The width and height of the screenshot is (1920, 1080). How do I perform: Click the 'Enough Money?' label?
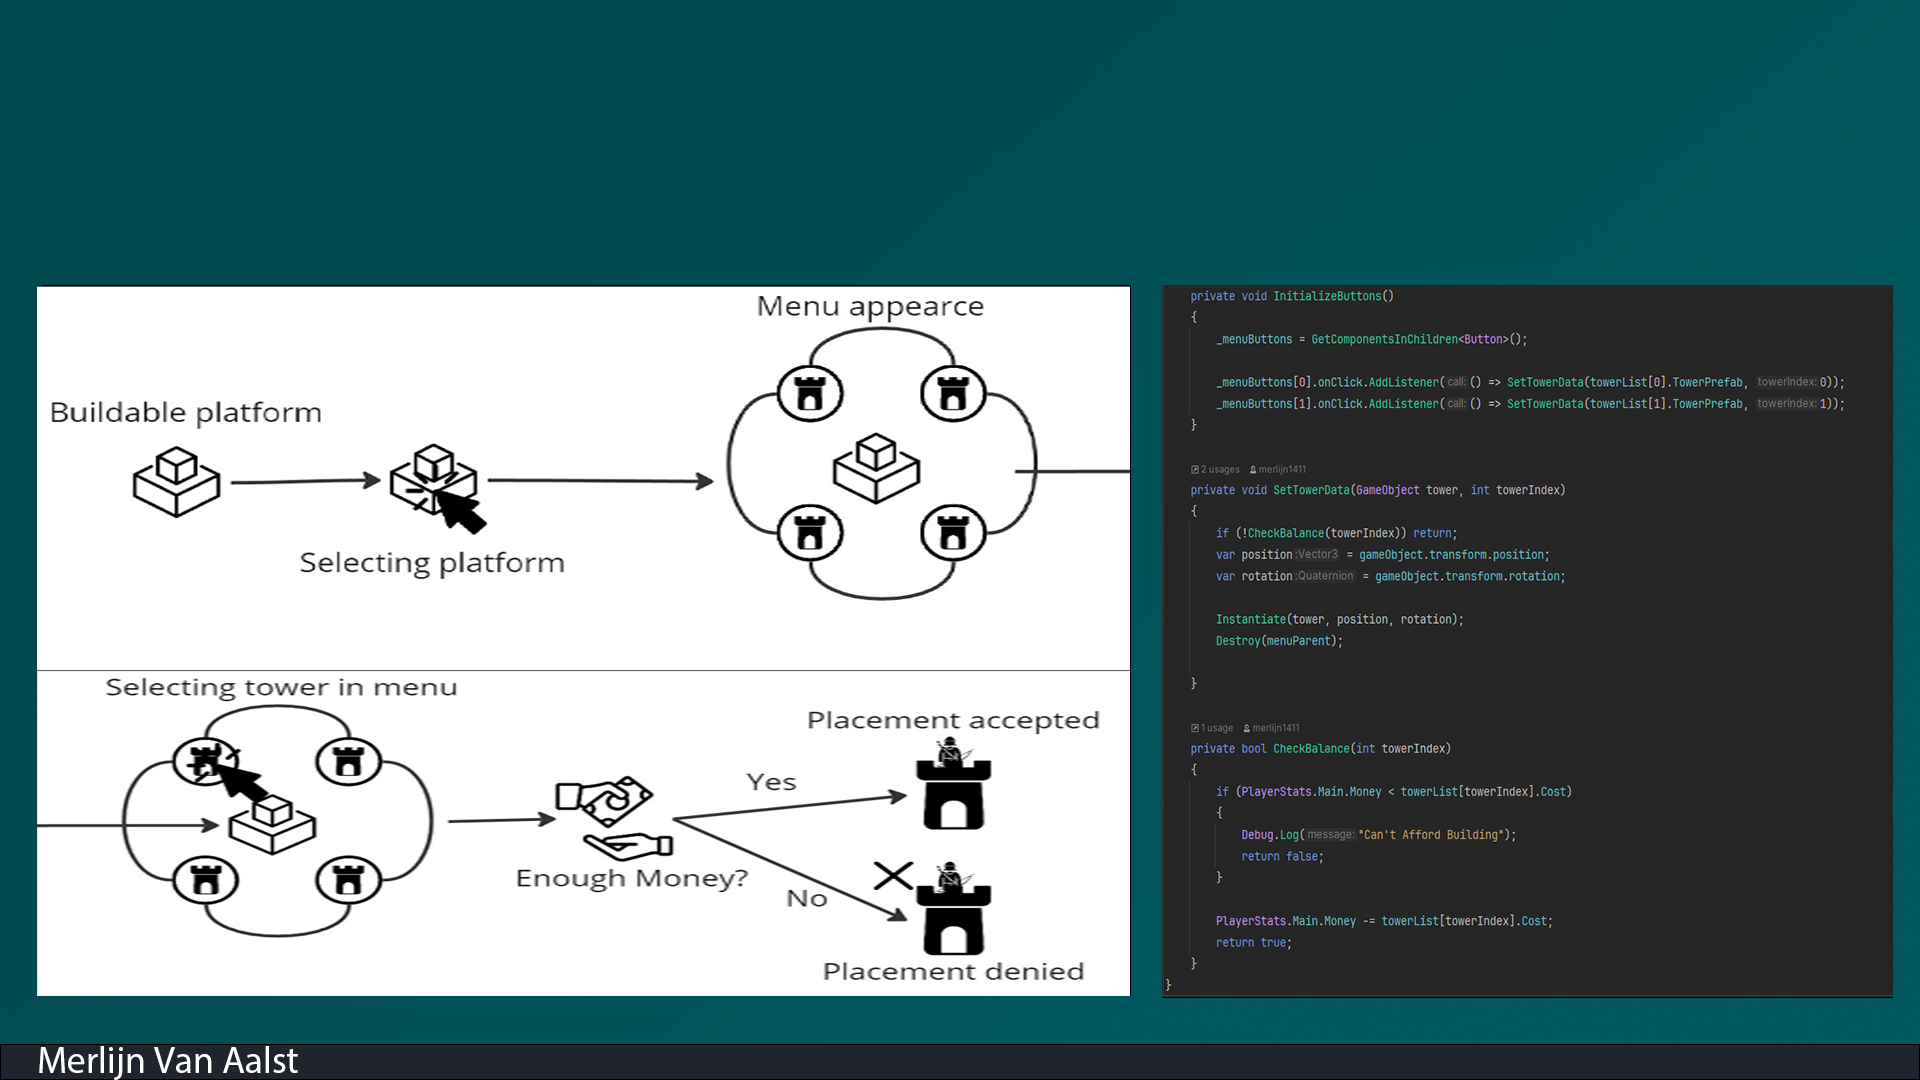[x=631, y=879]
